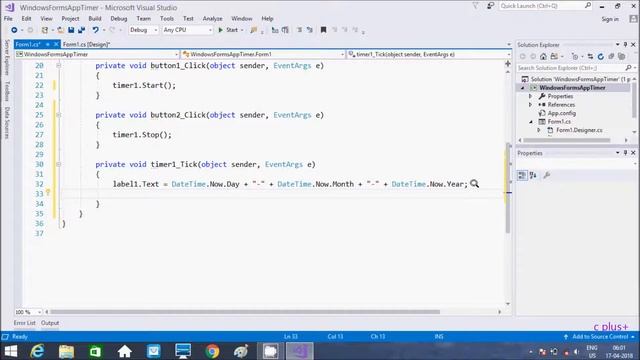640x360 pixels.
Task: Click the Open File toolbar icon
Action: [x=60, y=30]
